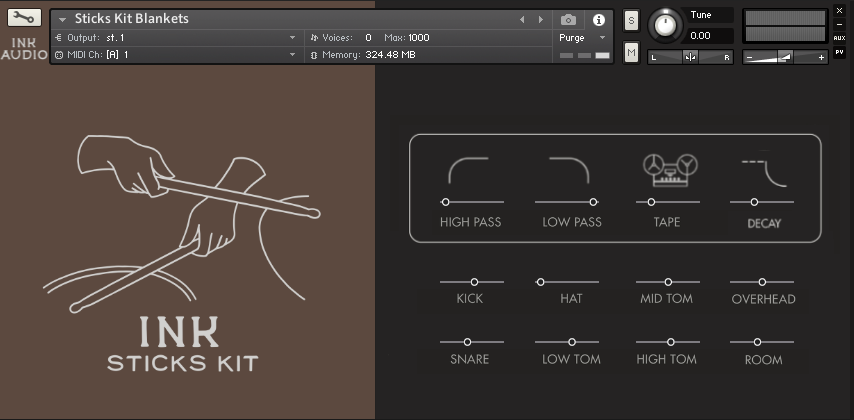This screenshot has width=854, height=420.
Task: Click the KICK label
Action: [469, 299]
